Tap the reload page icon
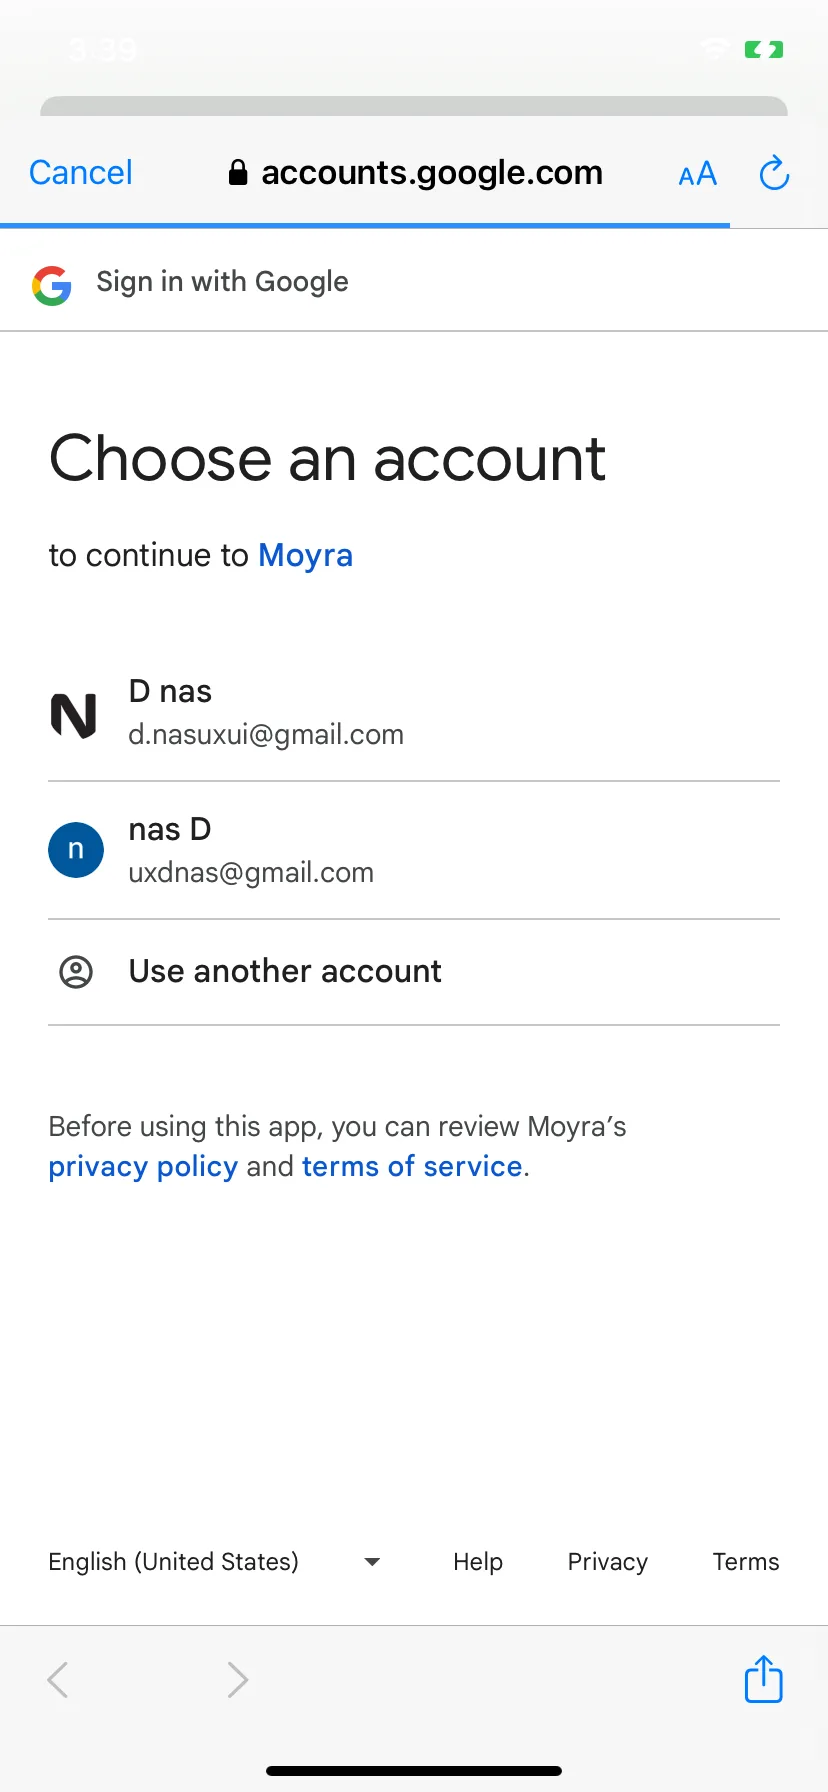 (x=774, y=173)
